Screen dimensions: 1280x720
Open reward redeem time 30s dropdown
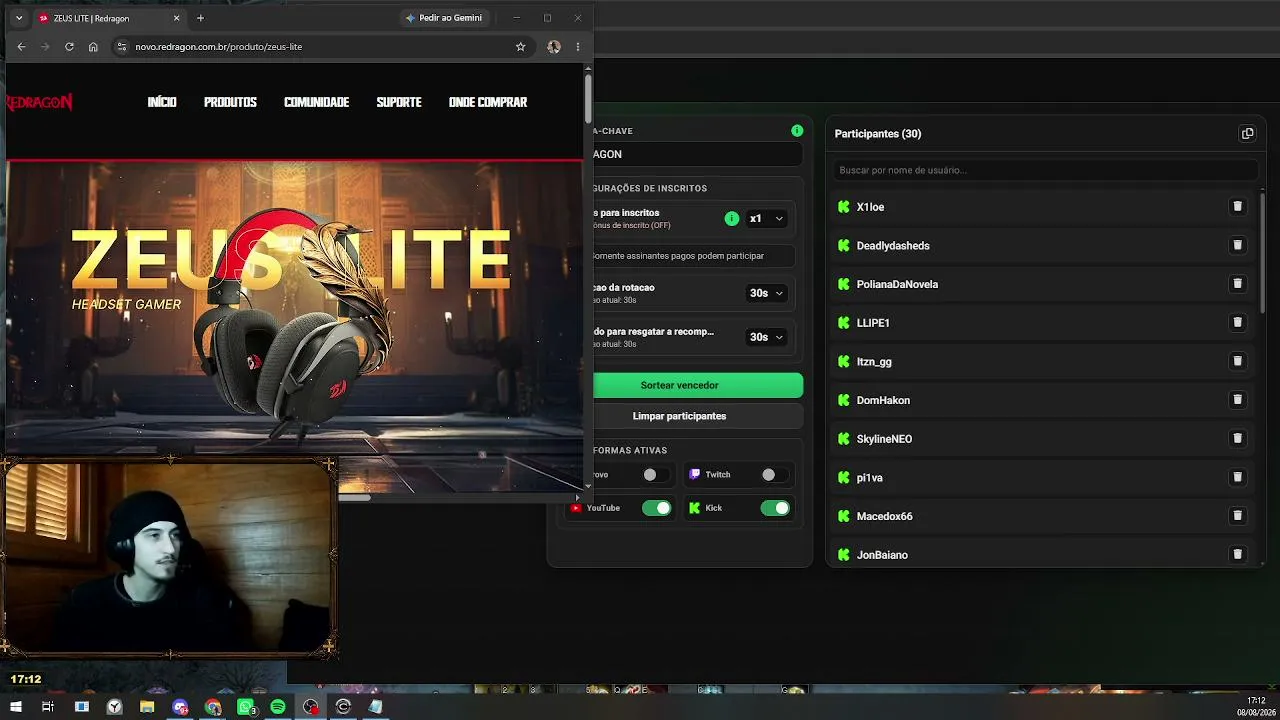[x=767, y=337]
